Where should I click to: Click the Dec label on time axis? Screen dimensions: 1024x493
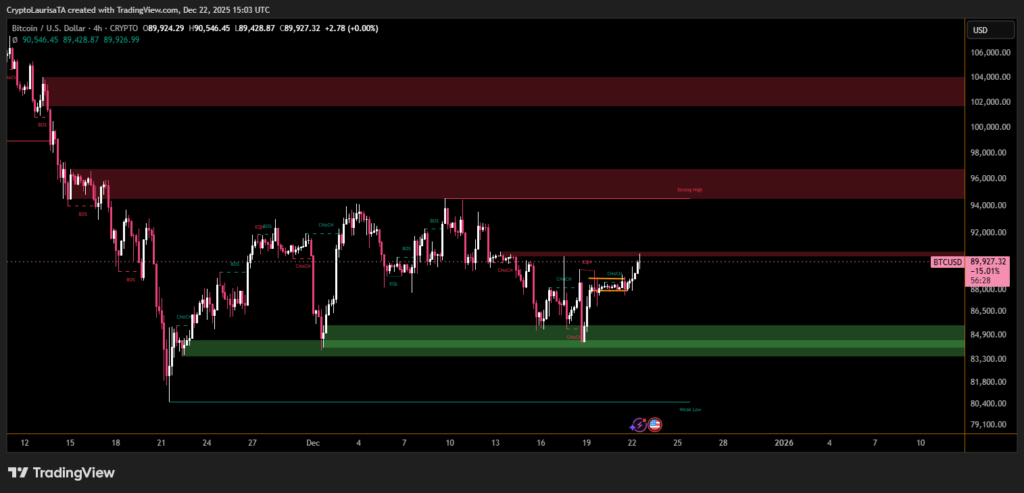click(313, 441)
